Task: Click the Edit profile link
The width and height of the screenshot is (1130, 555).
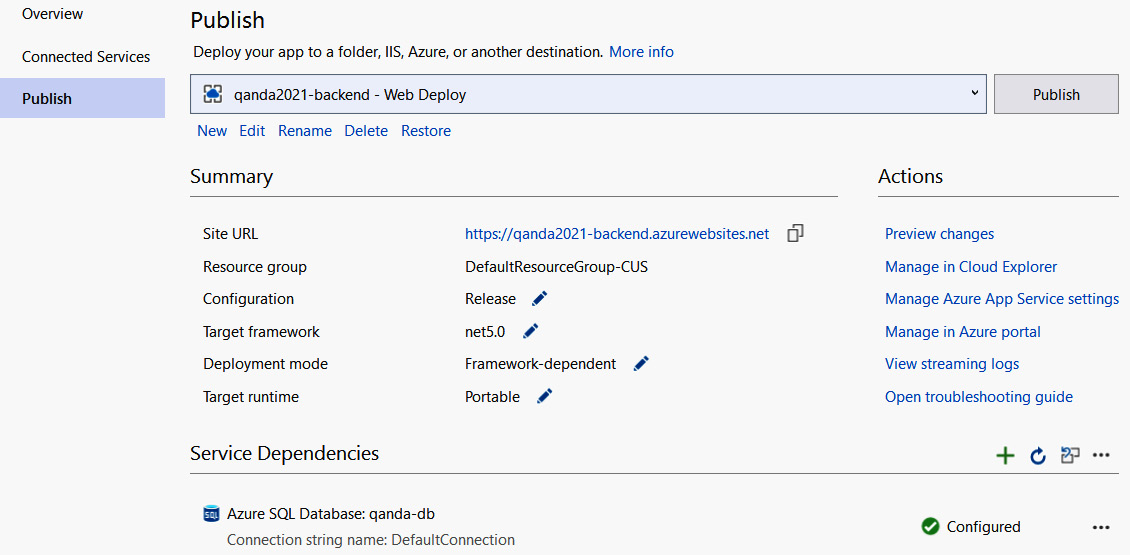Action: 252,130
